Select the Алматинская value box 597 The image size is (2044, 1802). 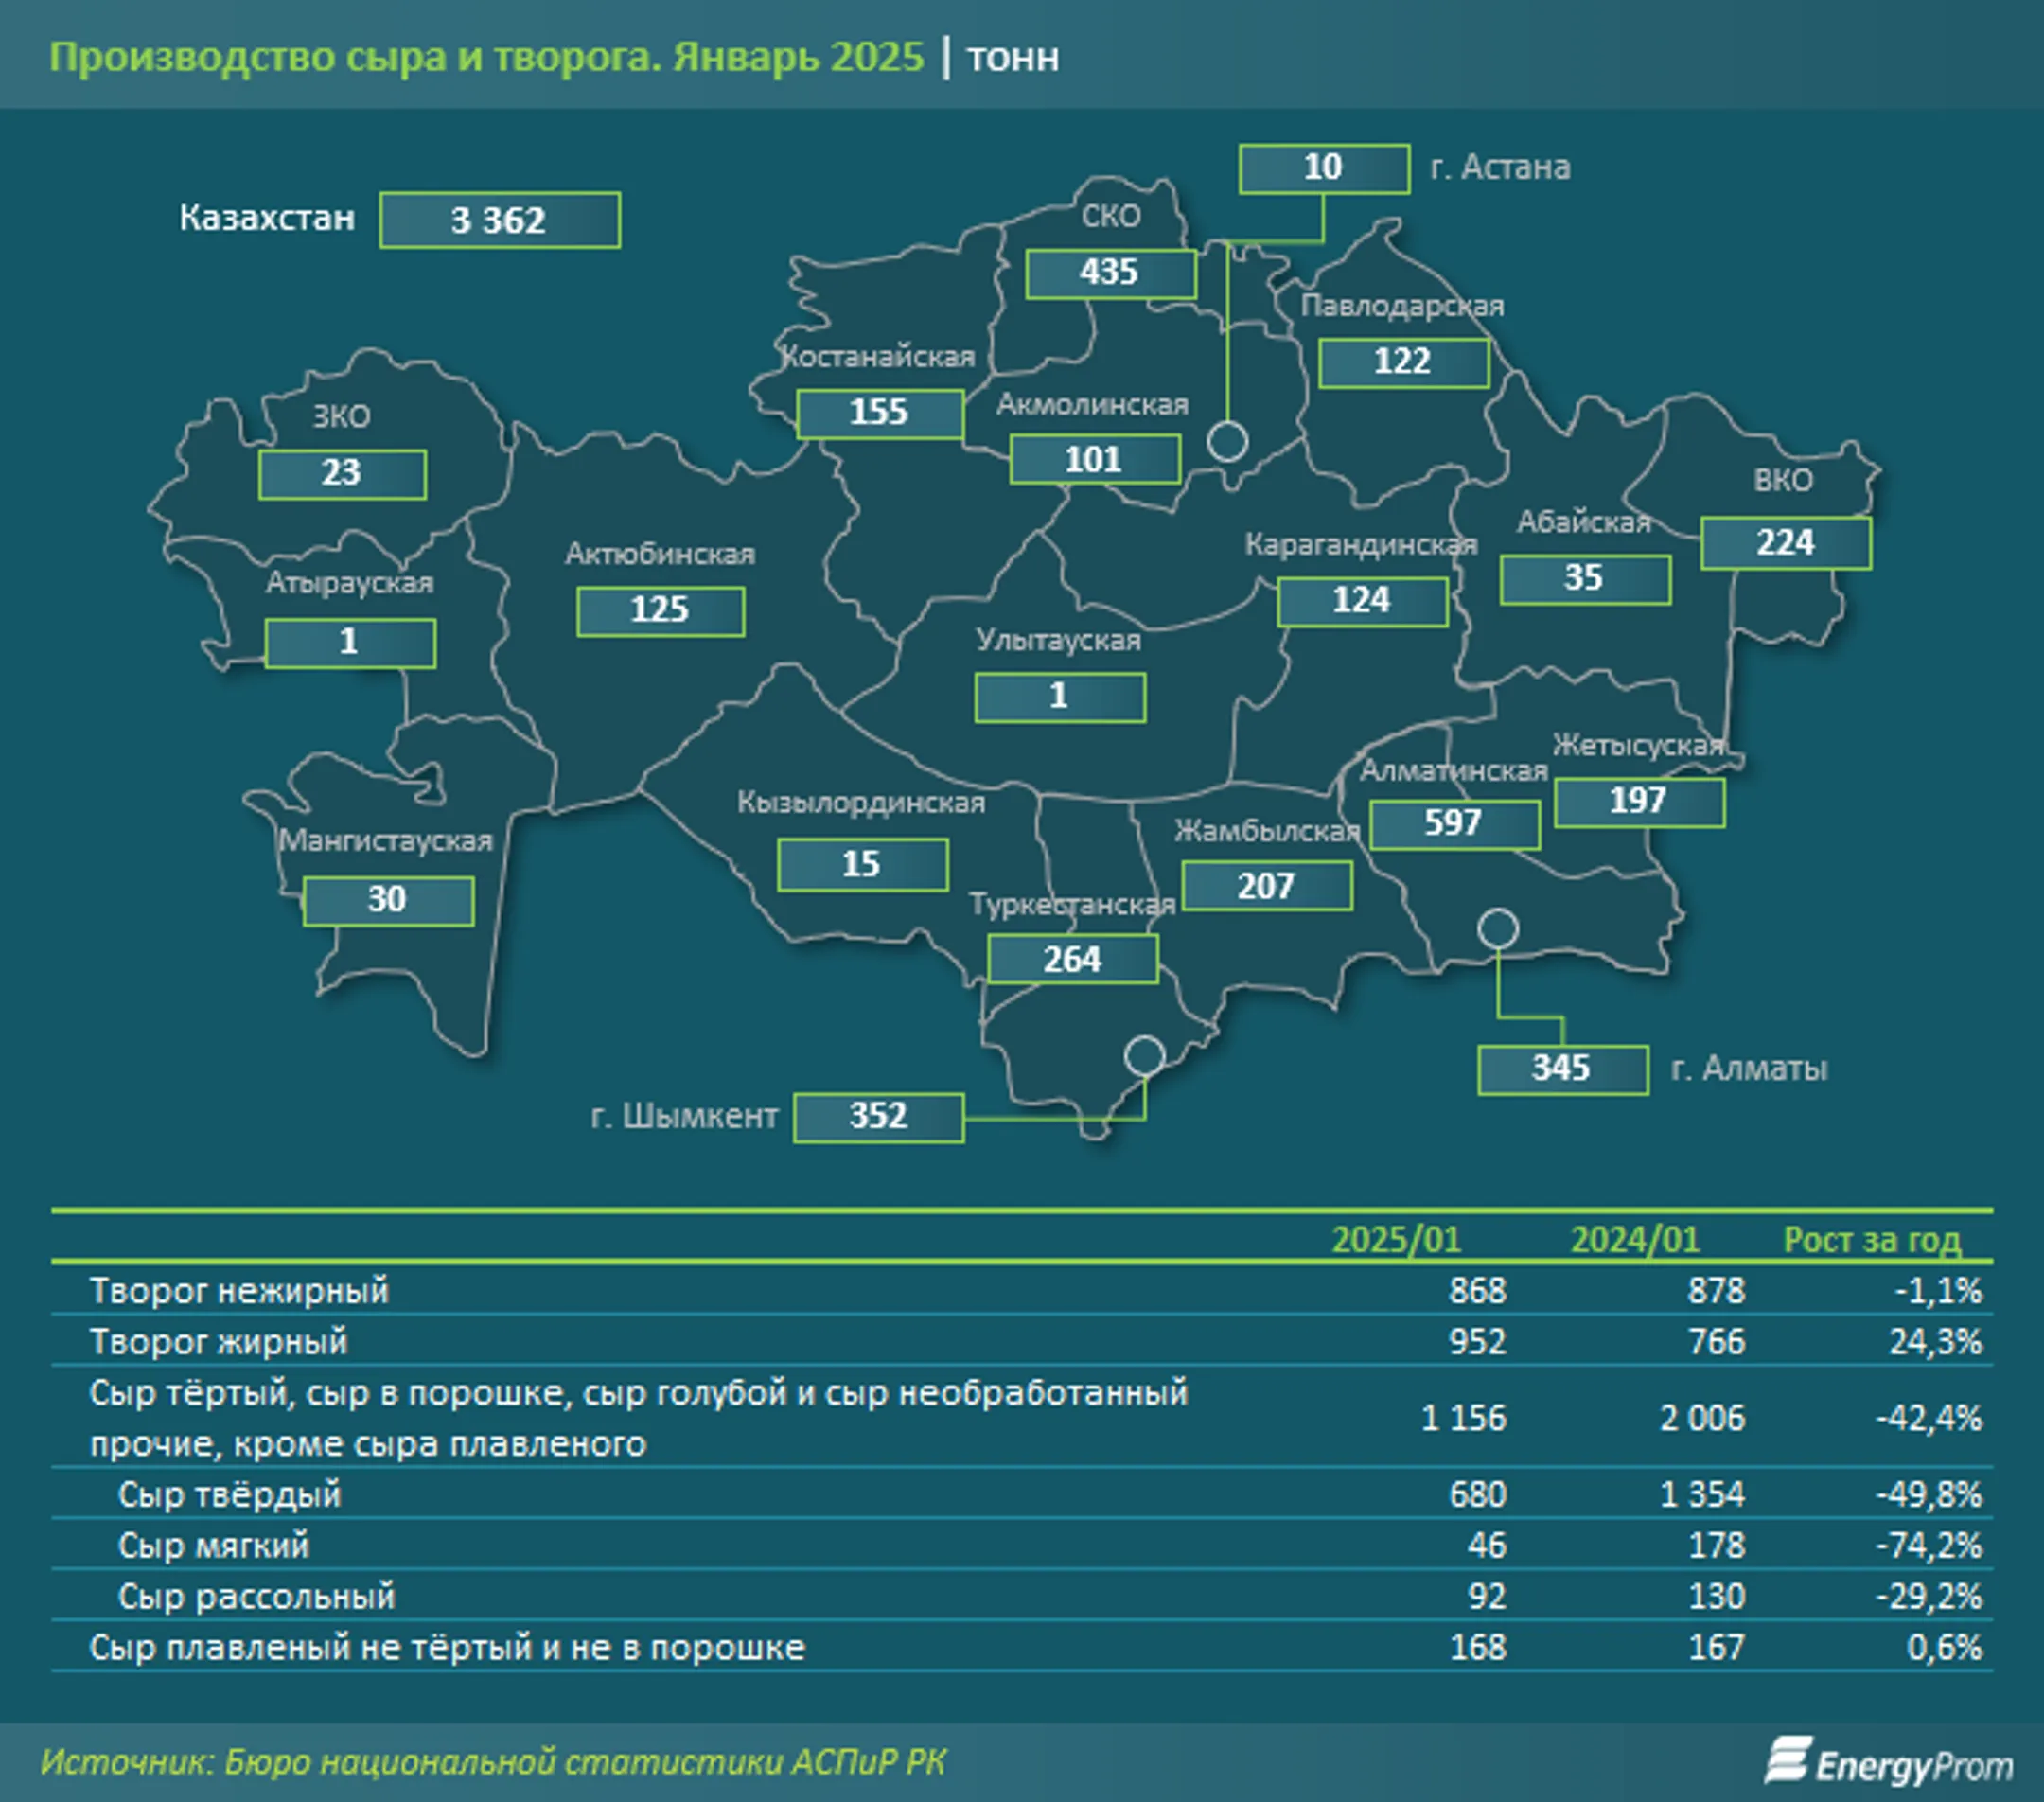point(1454,824)
